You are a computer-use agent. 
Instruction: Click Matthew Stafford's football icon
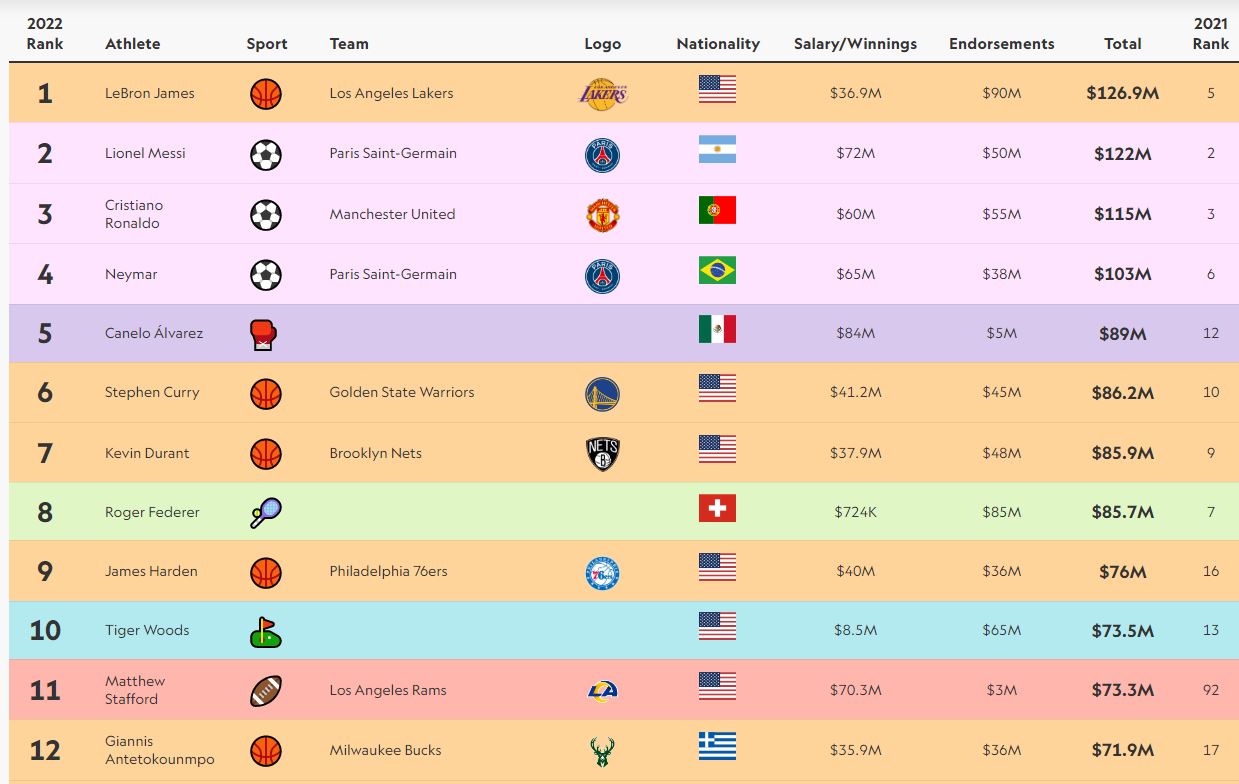[x=266, y=691]
